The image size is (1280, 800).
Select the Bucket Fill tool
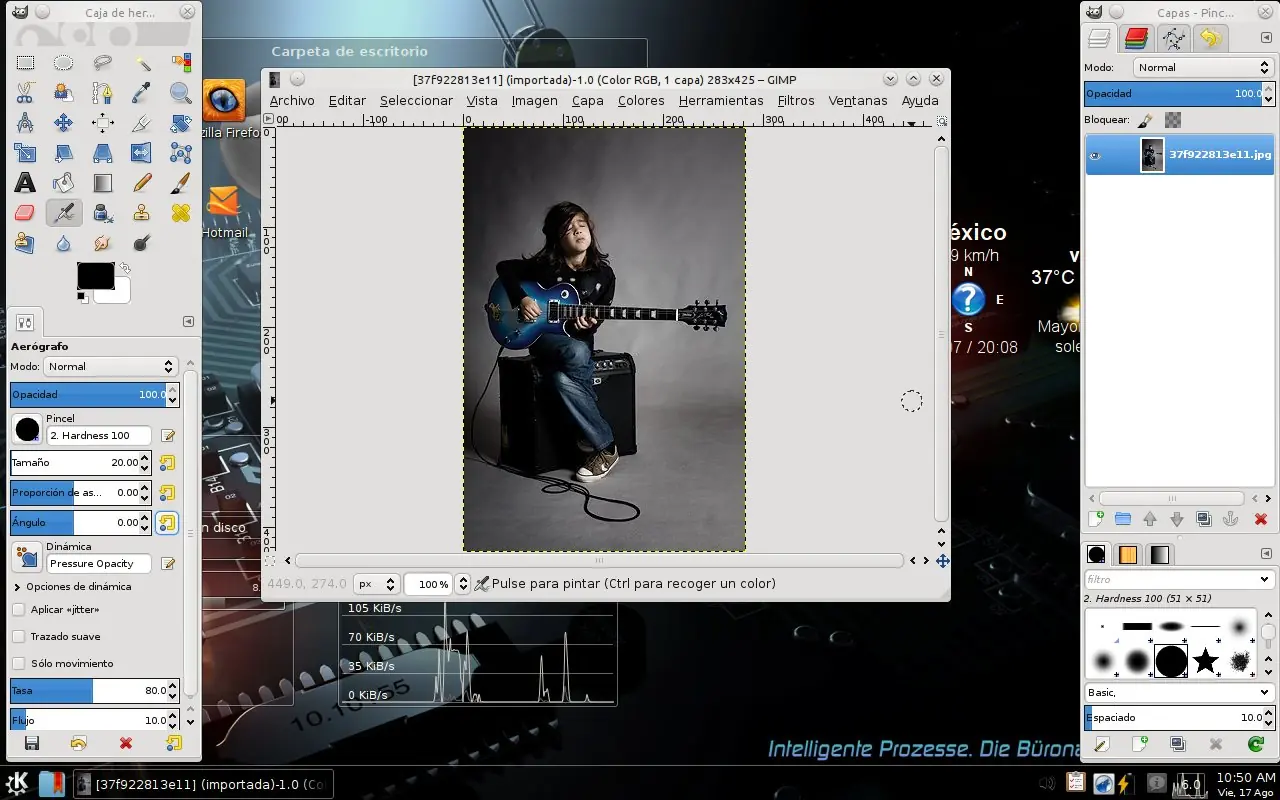pos(63,183)
